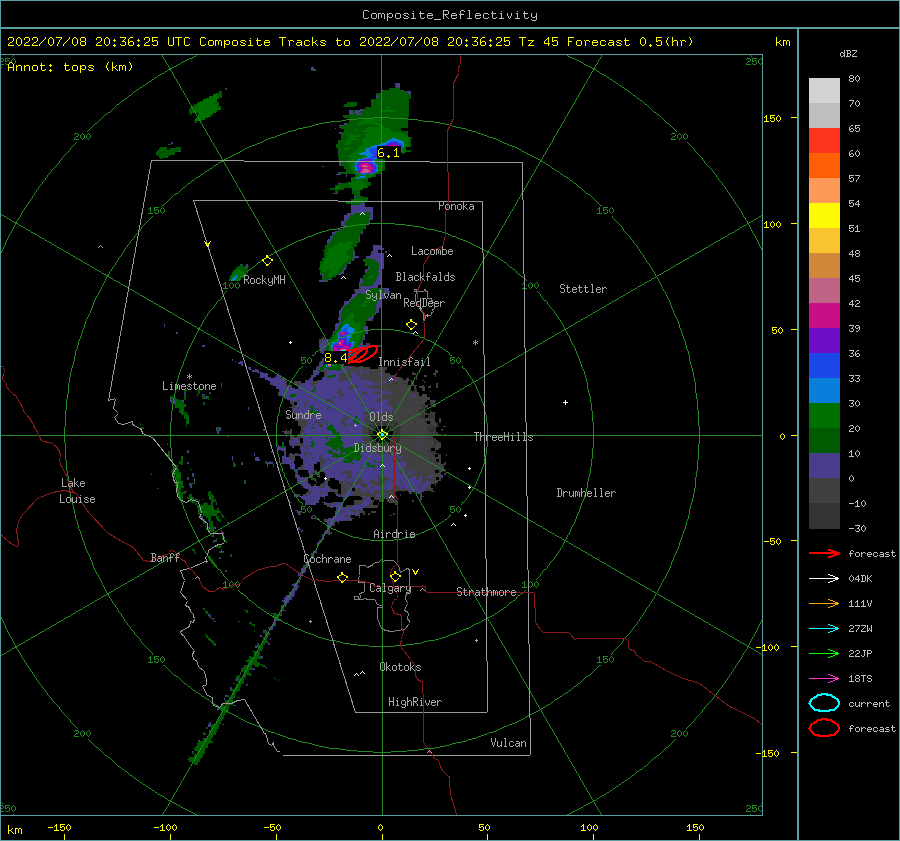900x841 pixels.
Task: Click the Vulcan label
Action: (x=509, y=743)
